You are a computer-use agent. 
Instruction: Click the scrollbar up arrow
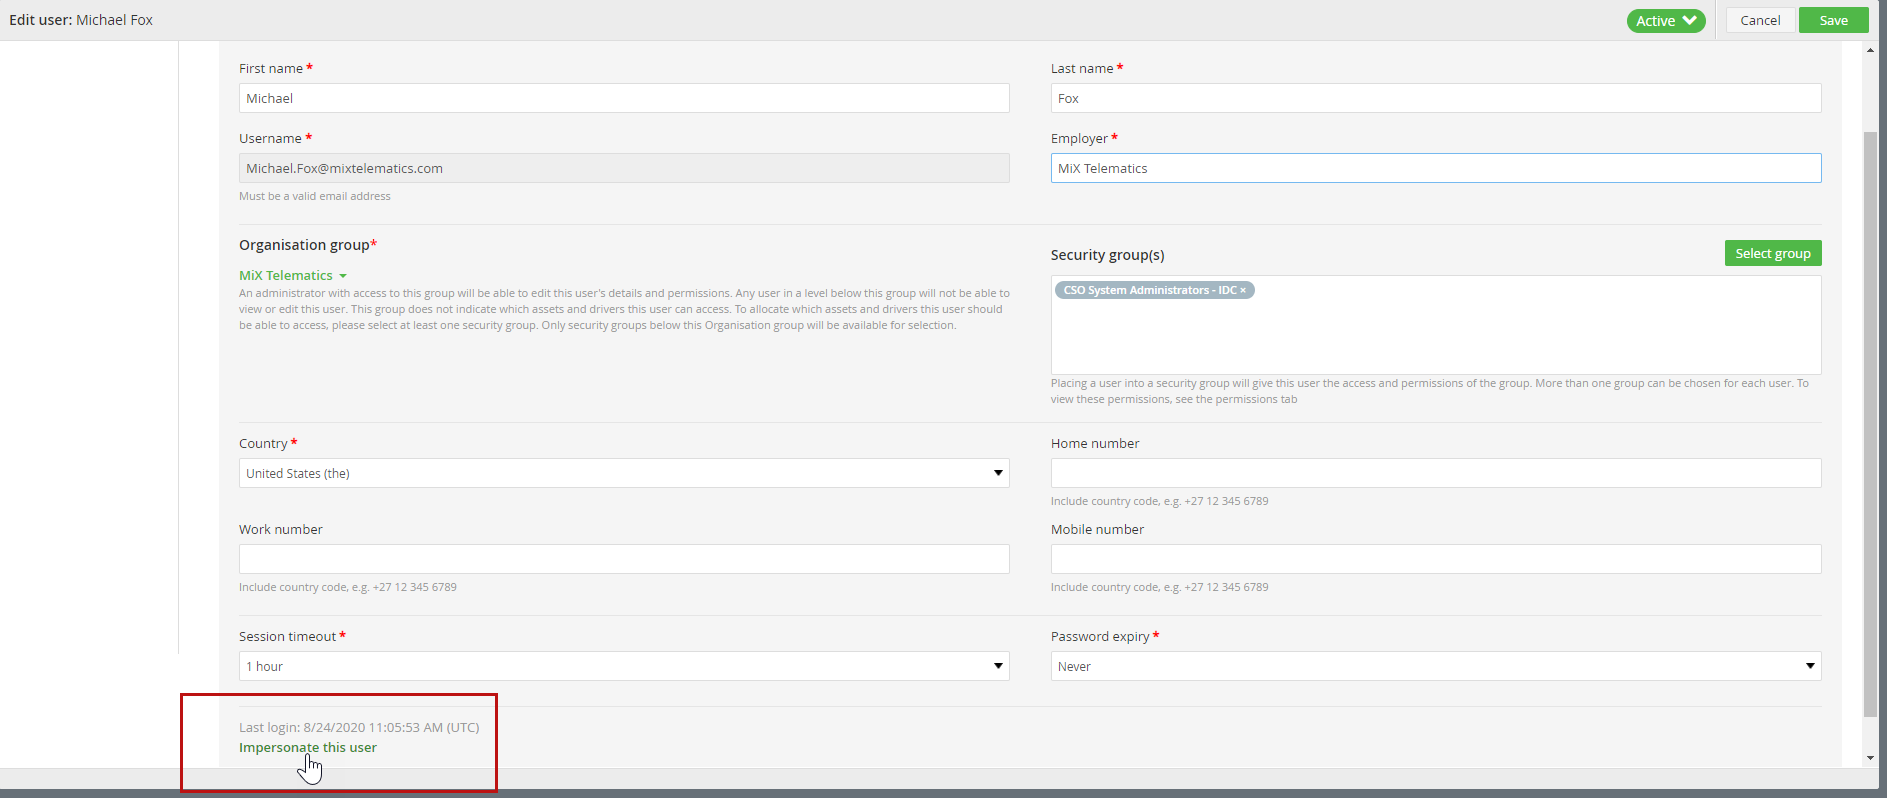[1870, 50]
